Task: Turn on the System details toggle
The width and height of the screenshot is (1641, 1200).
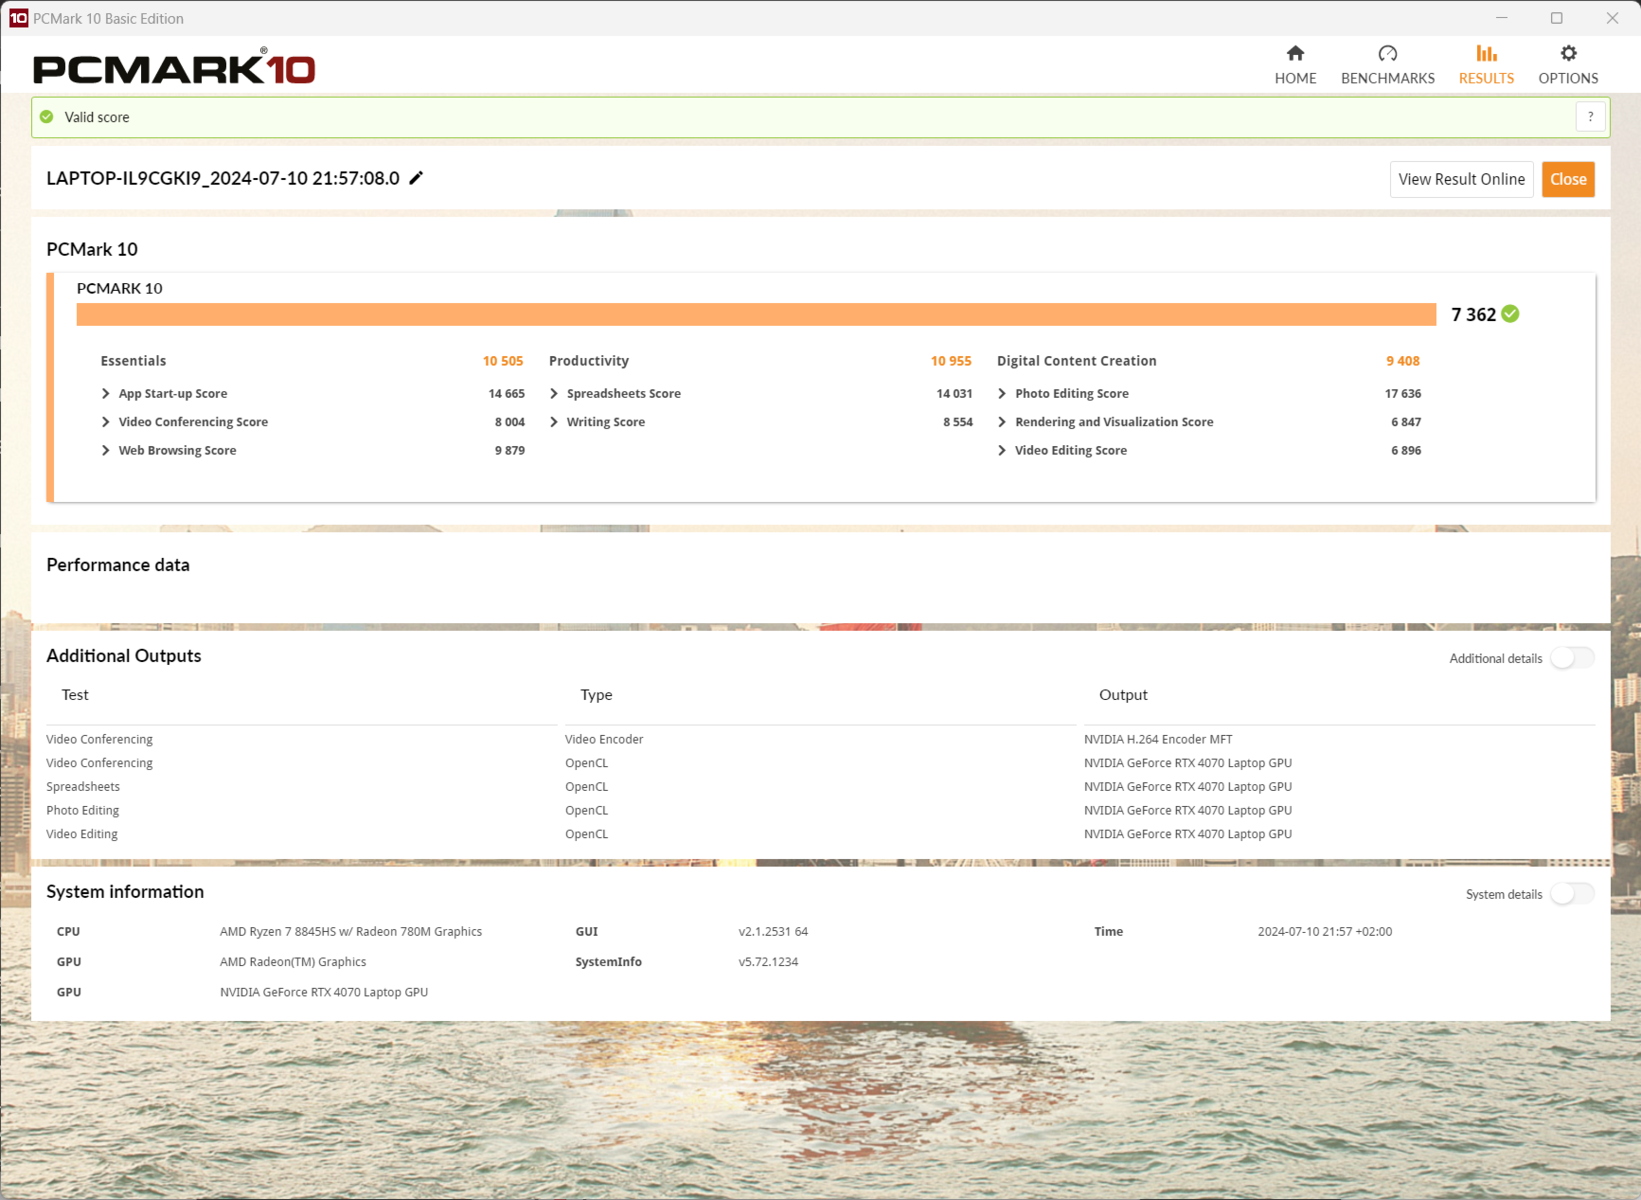Action: (x=1571, y=894)
